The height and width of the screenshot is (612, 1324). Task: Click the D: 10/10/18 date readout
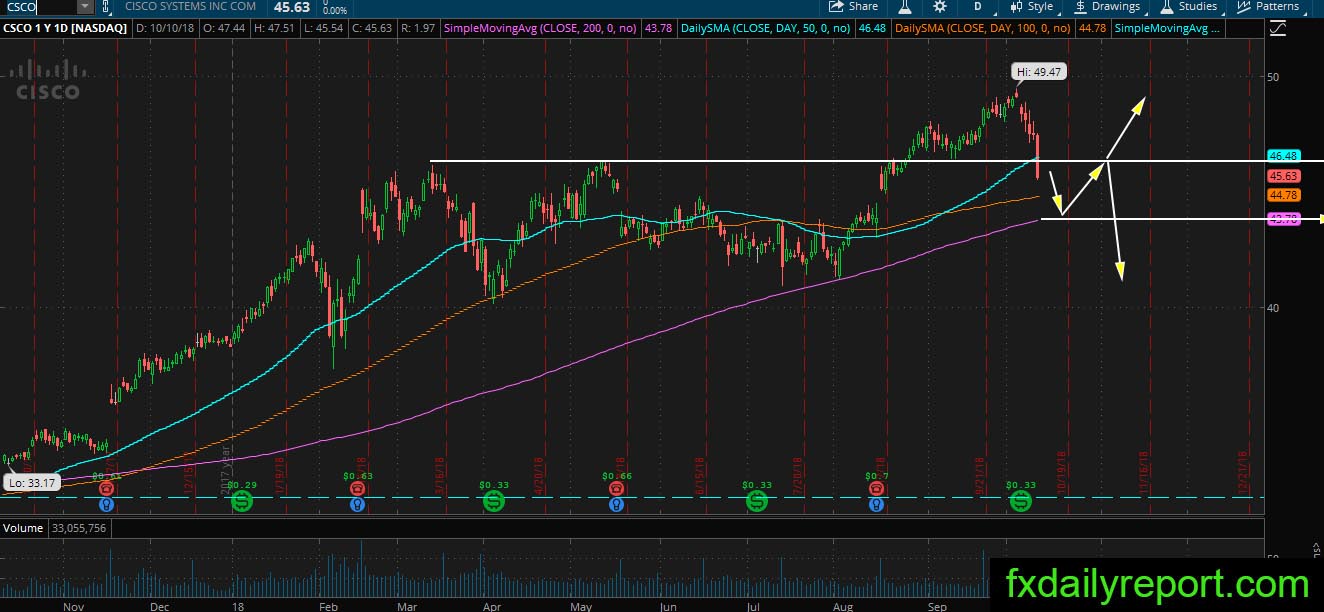(x=166, y=28)
